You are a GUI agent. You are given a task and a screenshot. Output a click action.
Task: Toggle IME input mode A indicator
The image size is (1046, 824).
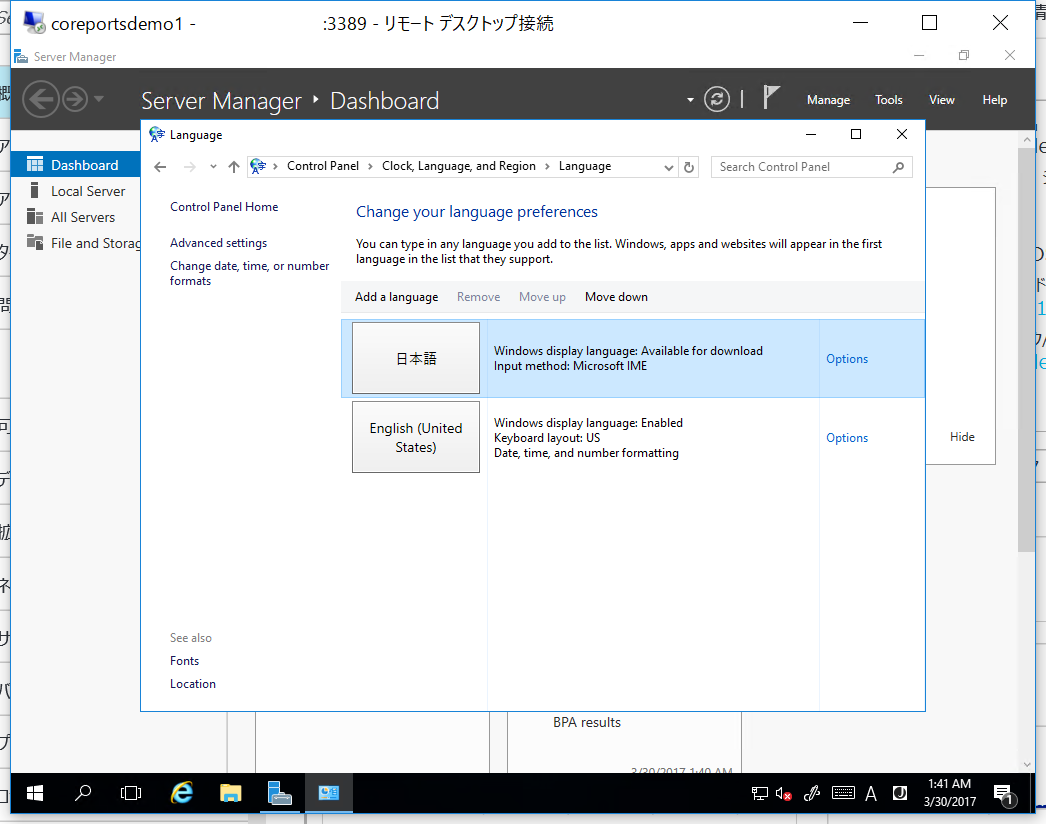(871, 793)
